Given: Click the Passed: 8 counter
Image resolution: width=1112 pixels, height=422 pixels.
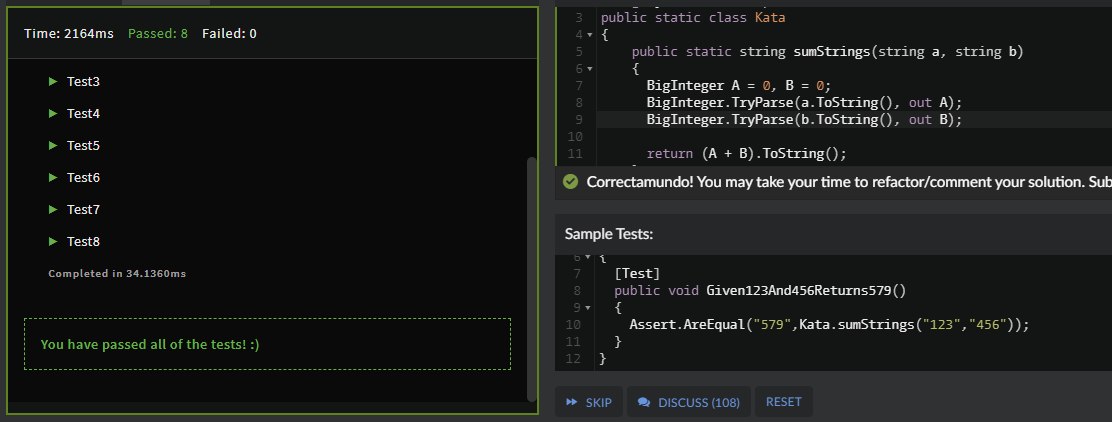Looking at the screenshot, I should [x=157, y=33].
